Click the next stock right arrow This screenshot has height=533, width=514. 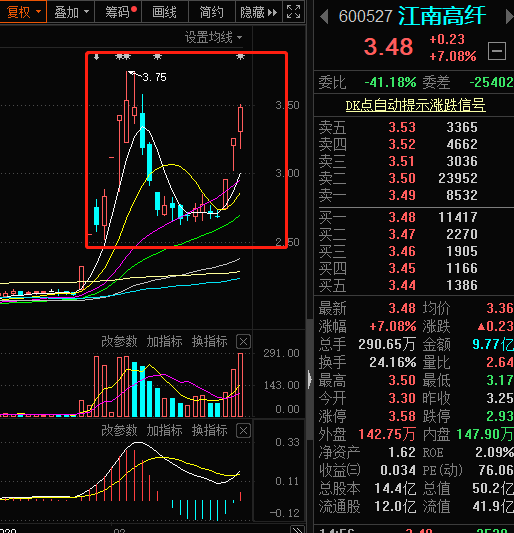click(510, 17)
